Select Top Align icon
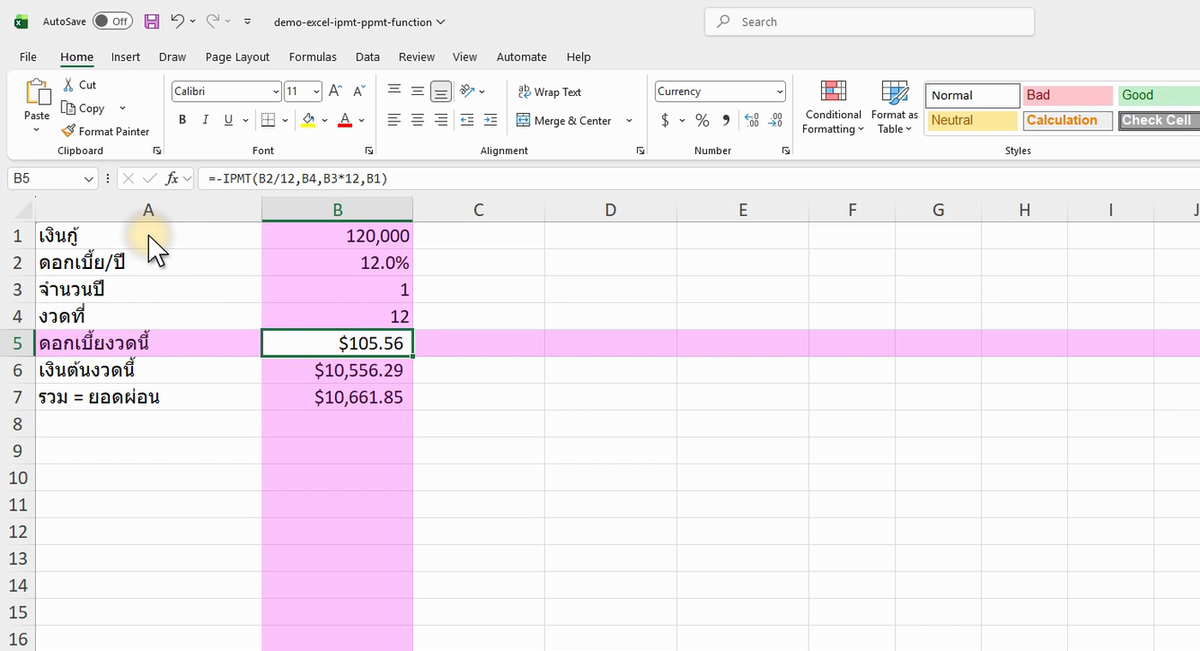The image size is (1200, 651). (394, 91)
